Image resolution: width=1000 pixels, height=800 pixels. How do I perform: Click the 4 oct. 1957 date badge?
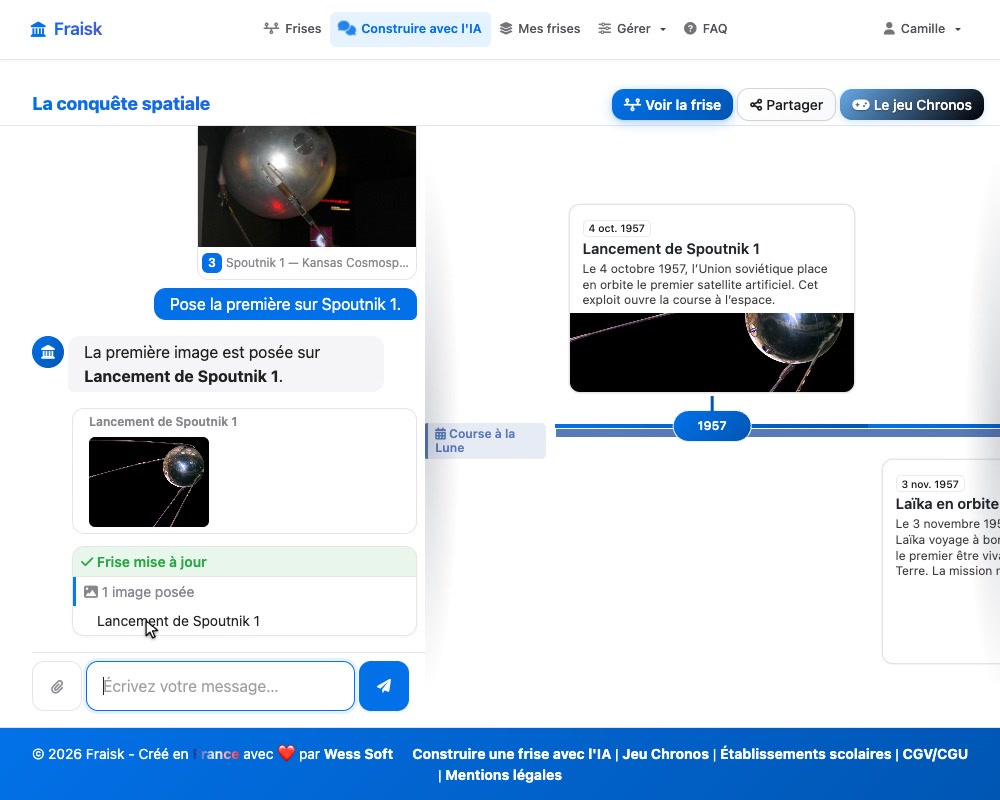coord(616,228)
